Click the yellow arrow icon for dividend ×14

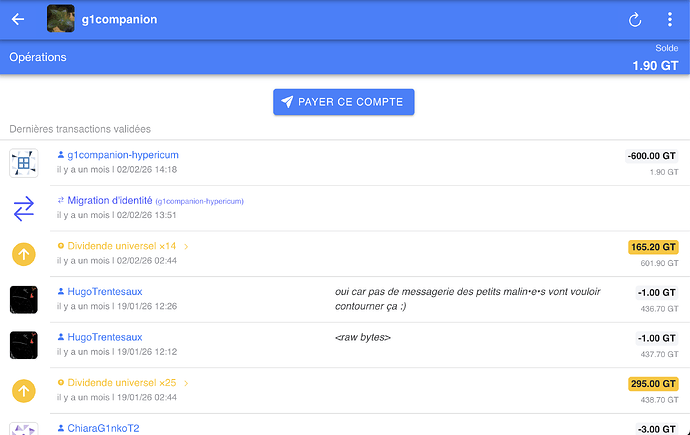tap(24, 254)
